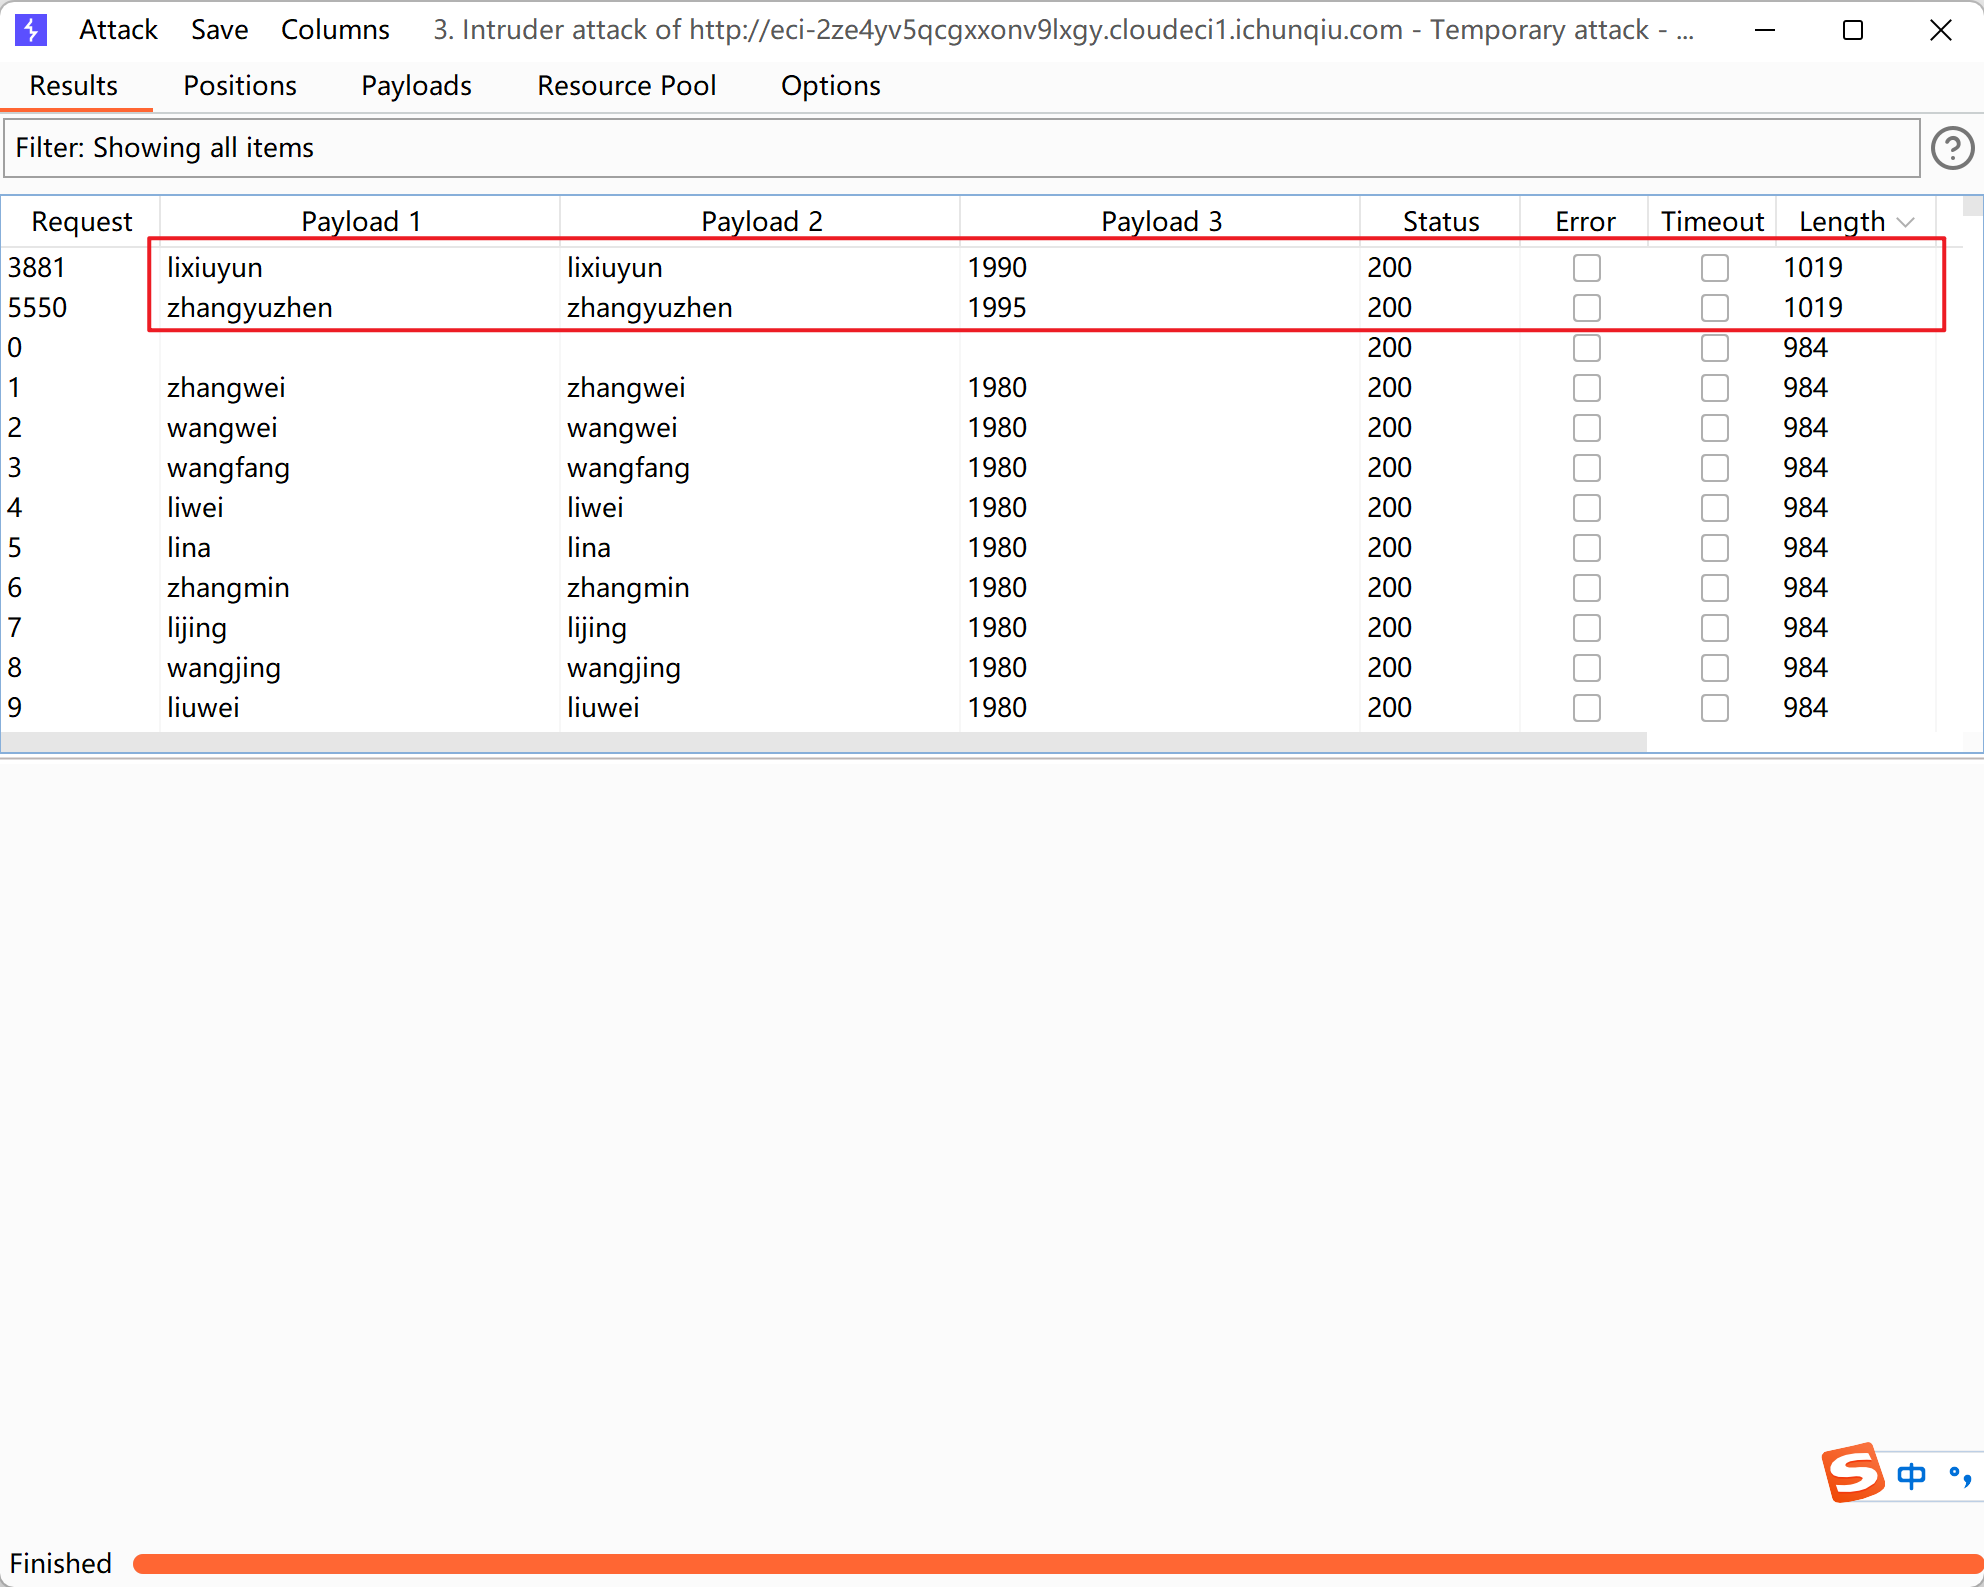Click the Filter: Showing all items bar
Image resolution: width=1984 pixels, height=1587 pixels.
tap(960, 148)
